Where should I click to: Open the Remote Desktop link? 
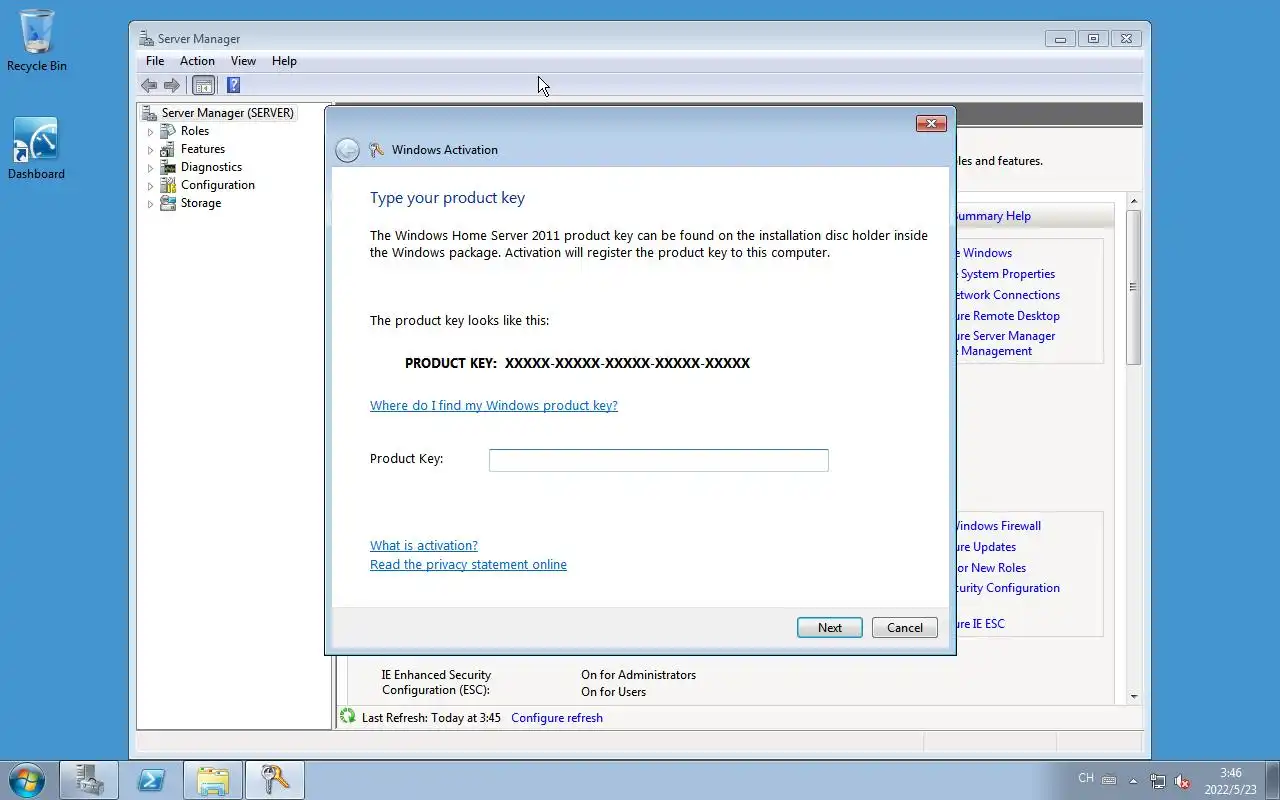pos(1008,316)
